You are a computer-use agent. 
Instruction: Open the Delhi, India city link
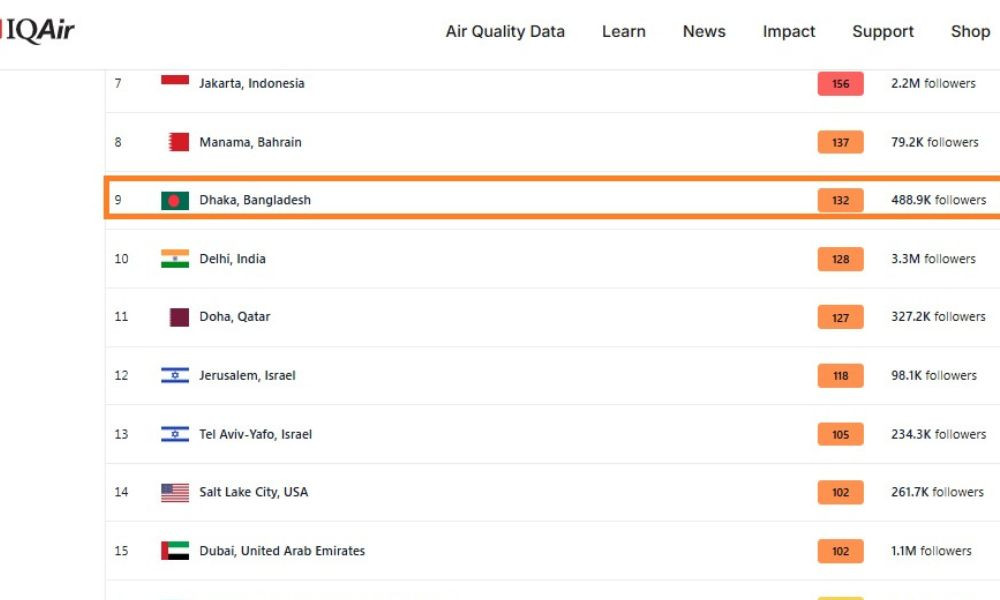coord(232,258)
